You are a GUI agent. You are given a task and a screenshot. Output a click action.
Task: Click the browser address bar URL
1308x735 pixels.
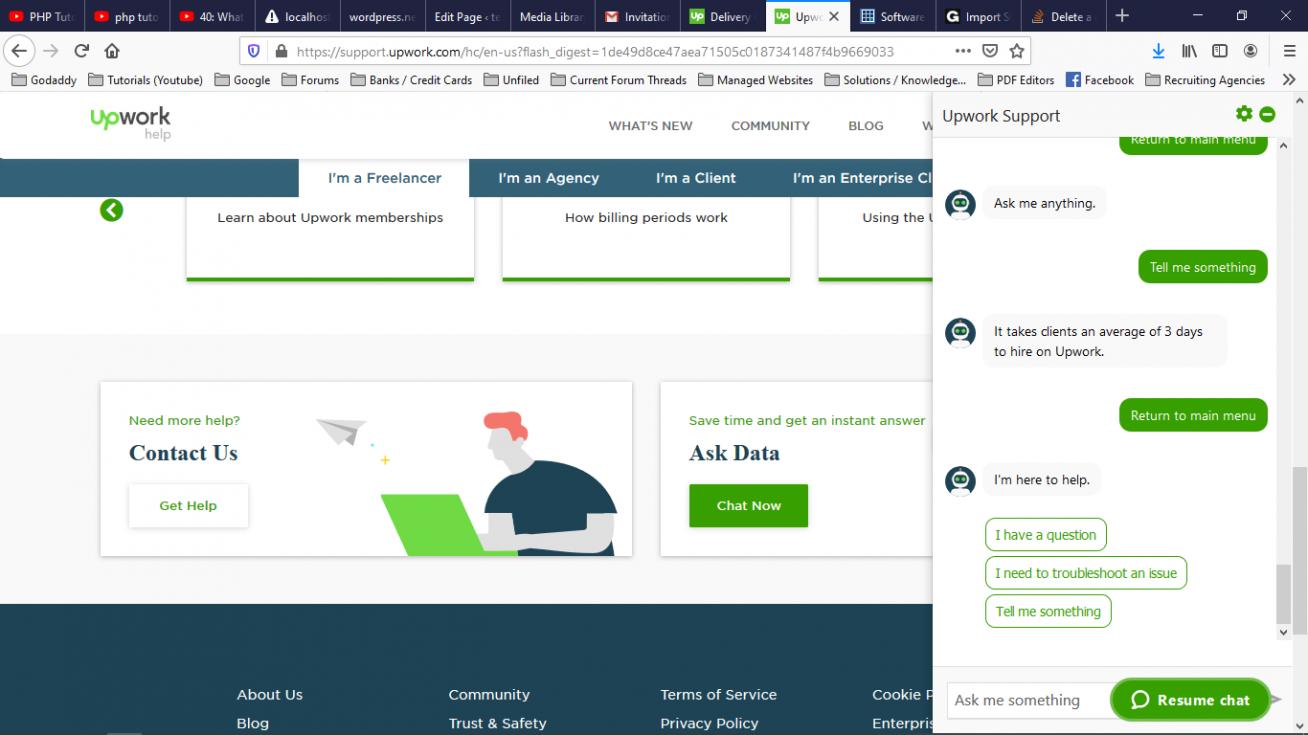595,51
